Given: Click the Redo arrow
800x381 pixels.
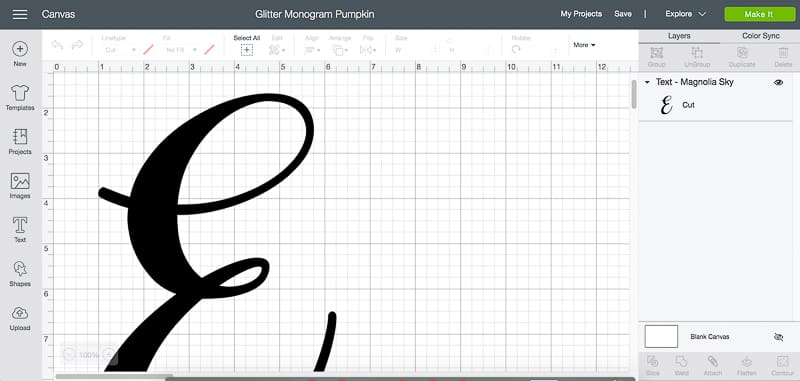Looking at the screenshot, I should click(x=78, y=45).
